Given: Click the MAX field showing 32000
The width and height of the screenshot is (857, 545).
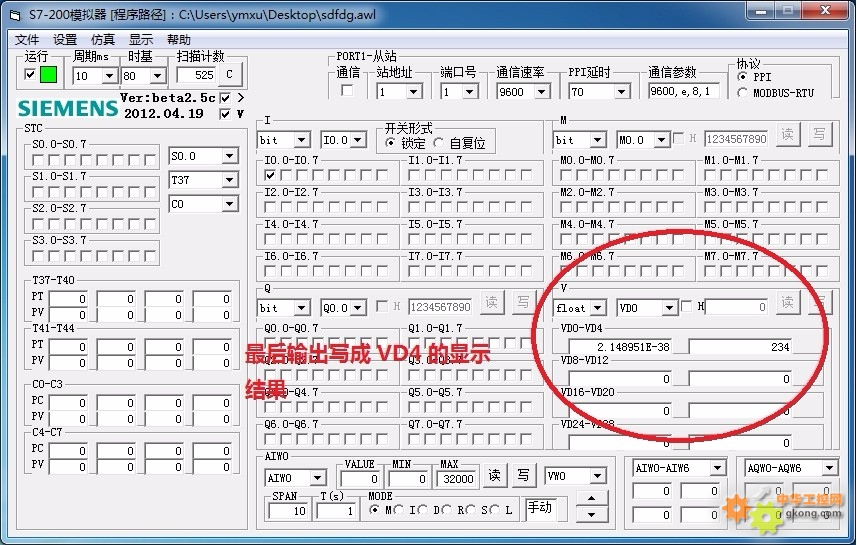Looking at the screenshot, I should coord(457,479).
